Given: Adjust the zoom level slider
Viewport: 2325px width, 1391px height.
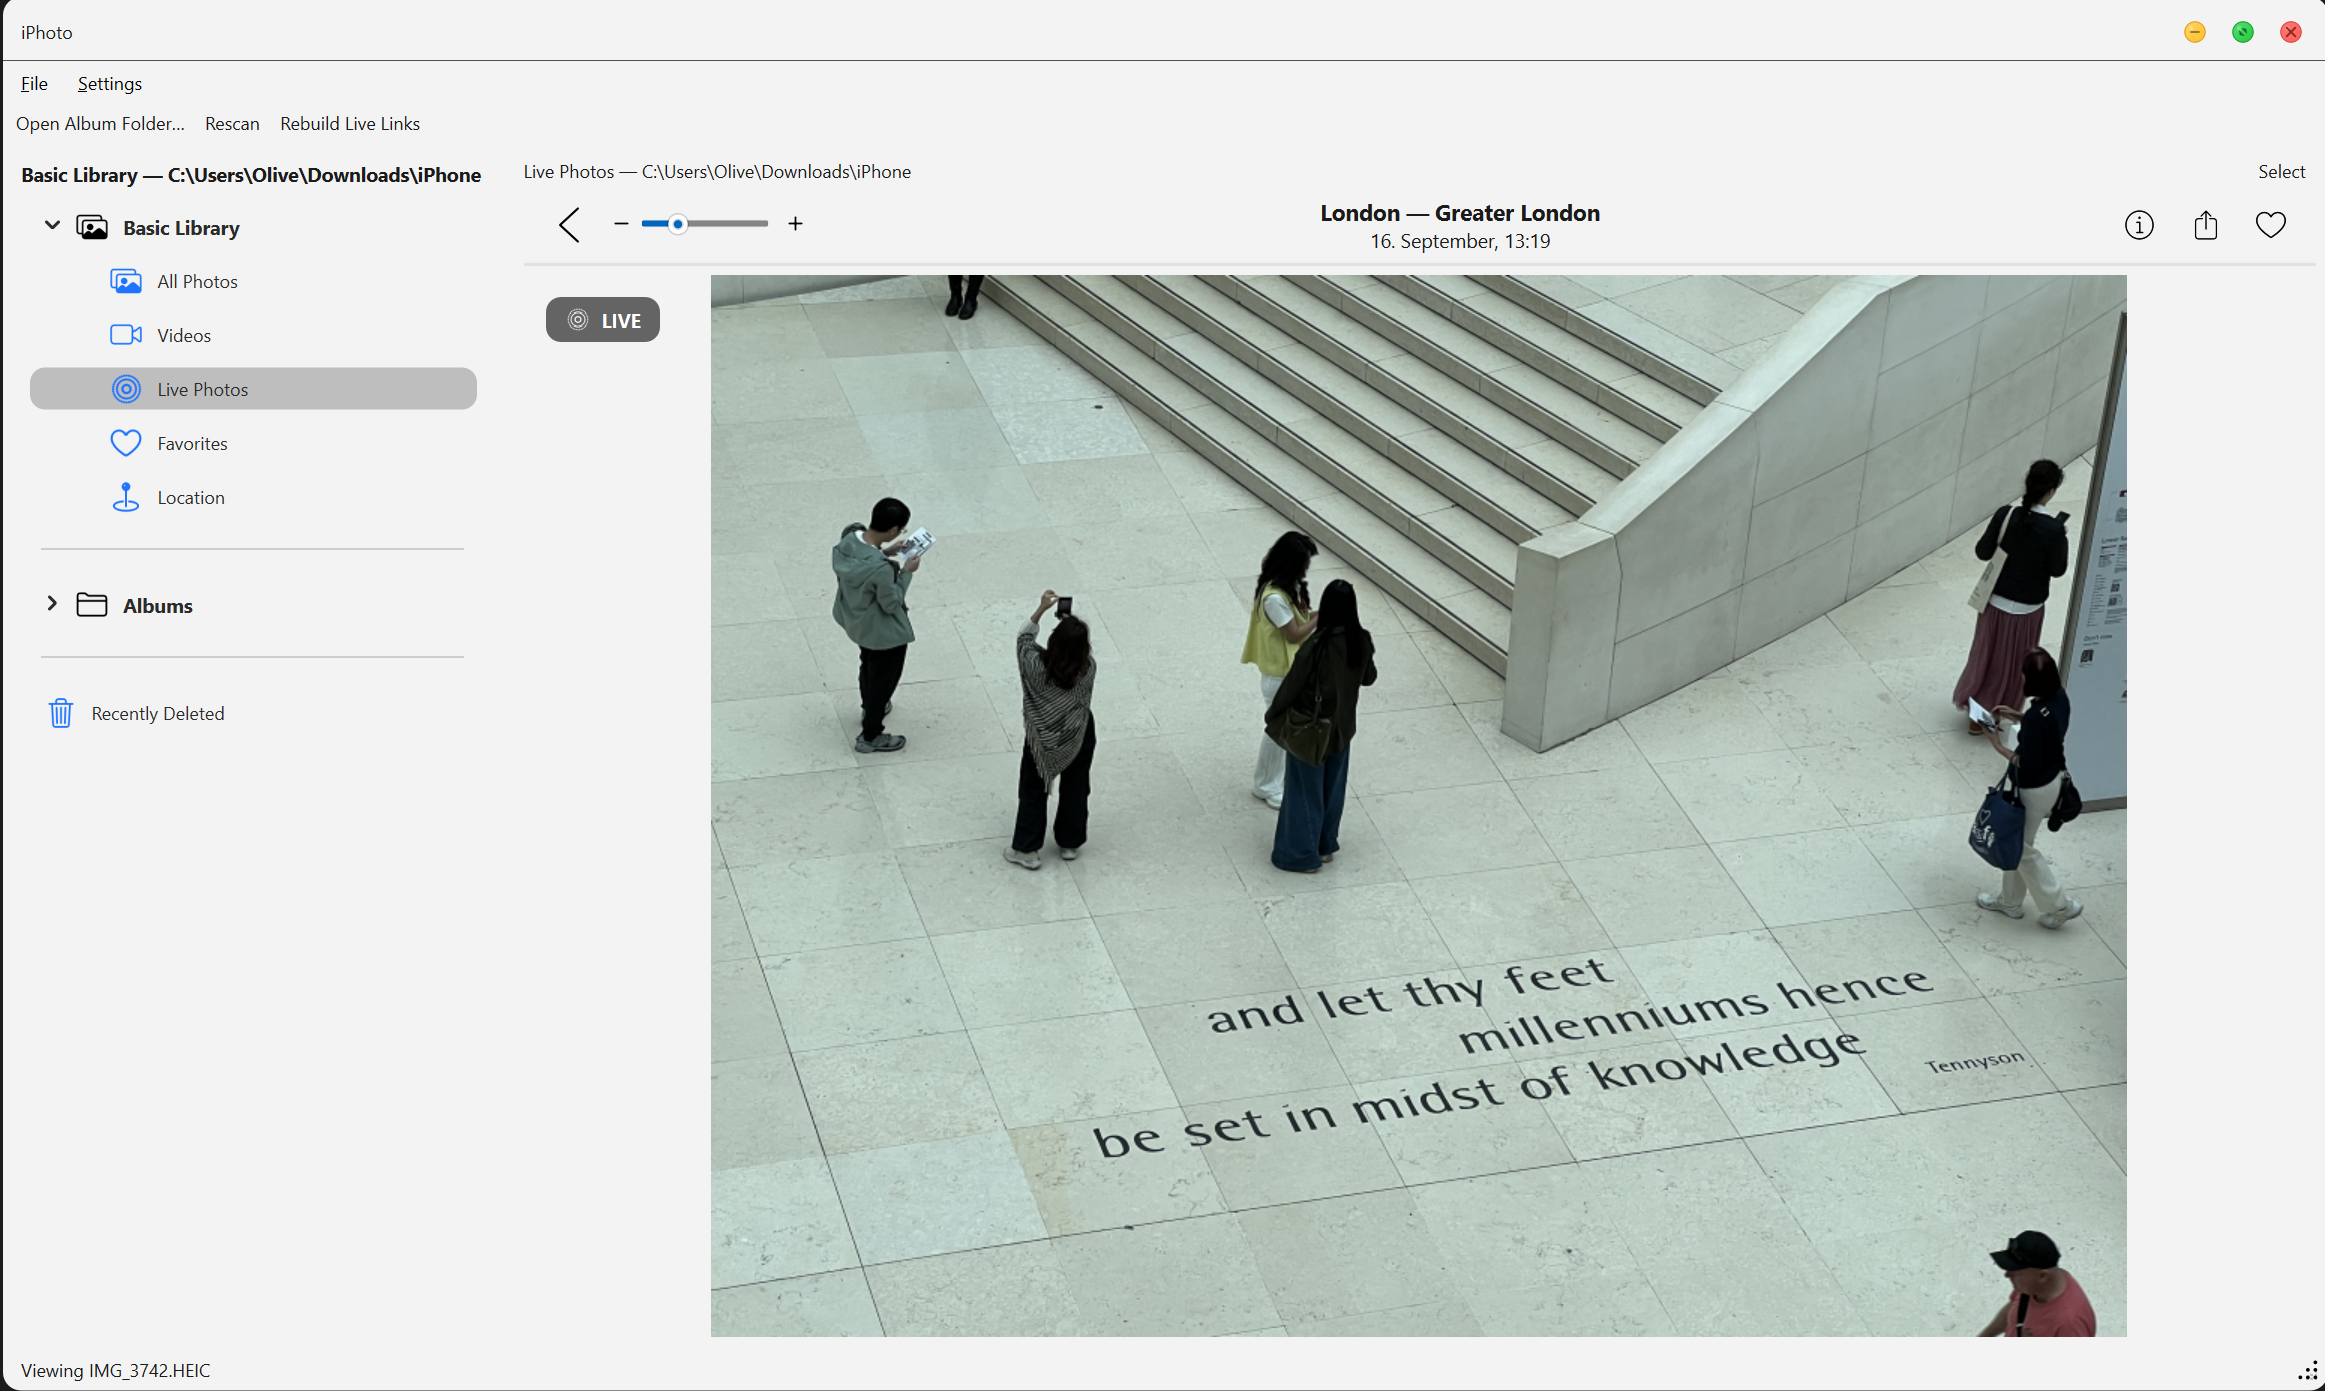Looking at the screenshot, I should tap(705, 224).
